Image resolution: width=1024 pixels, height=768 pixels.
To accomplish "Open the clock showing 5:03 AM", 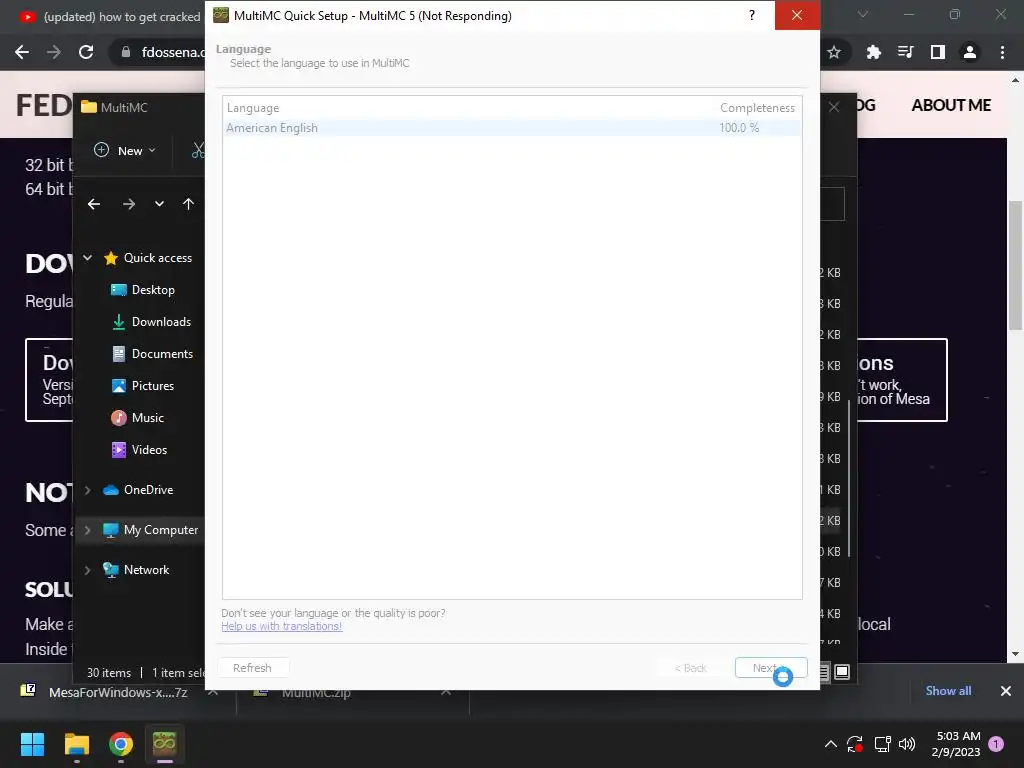I will pos(957,744).
